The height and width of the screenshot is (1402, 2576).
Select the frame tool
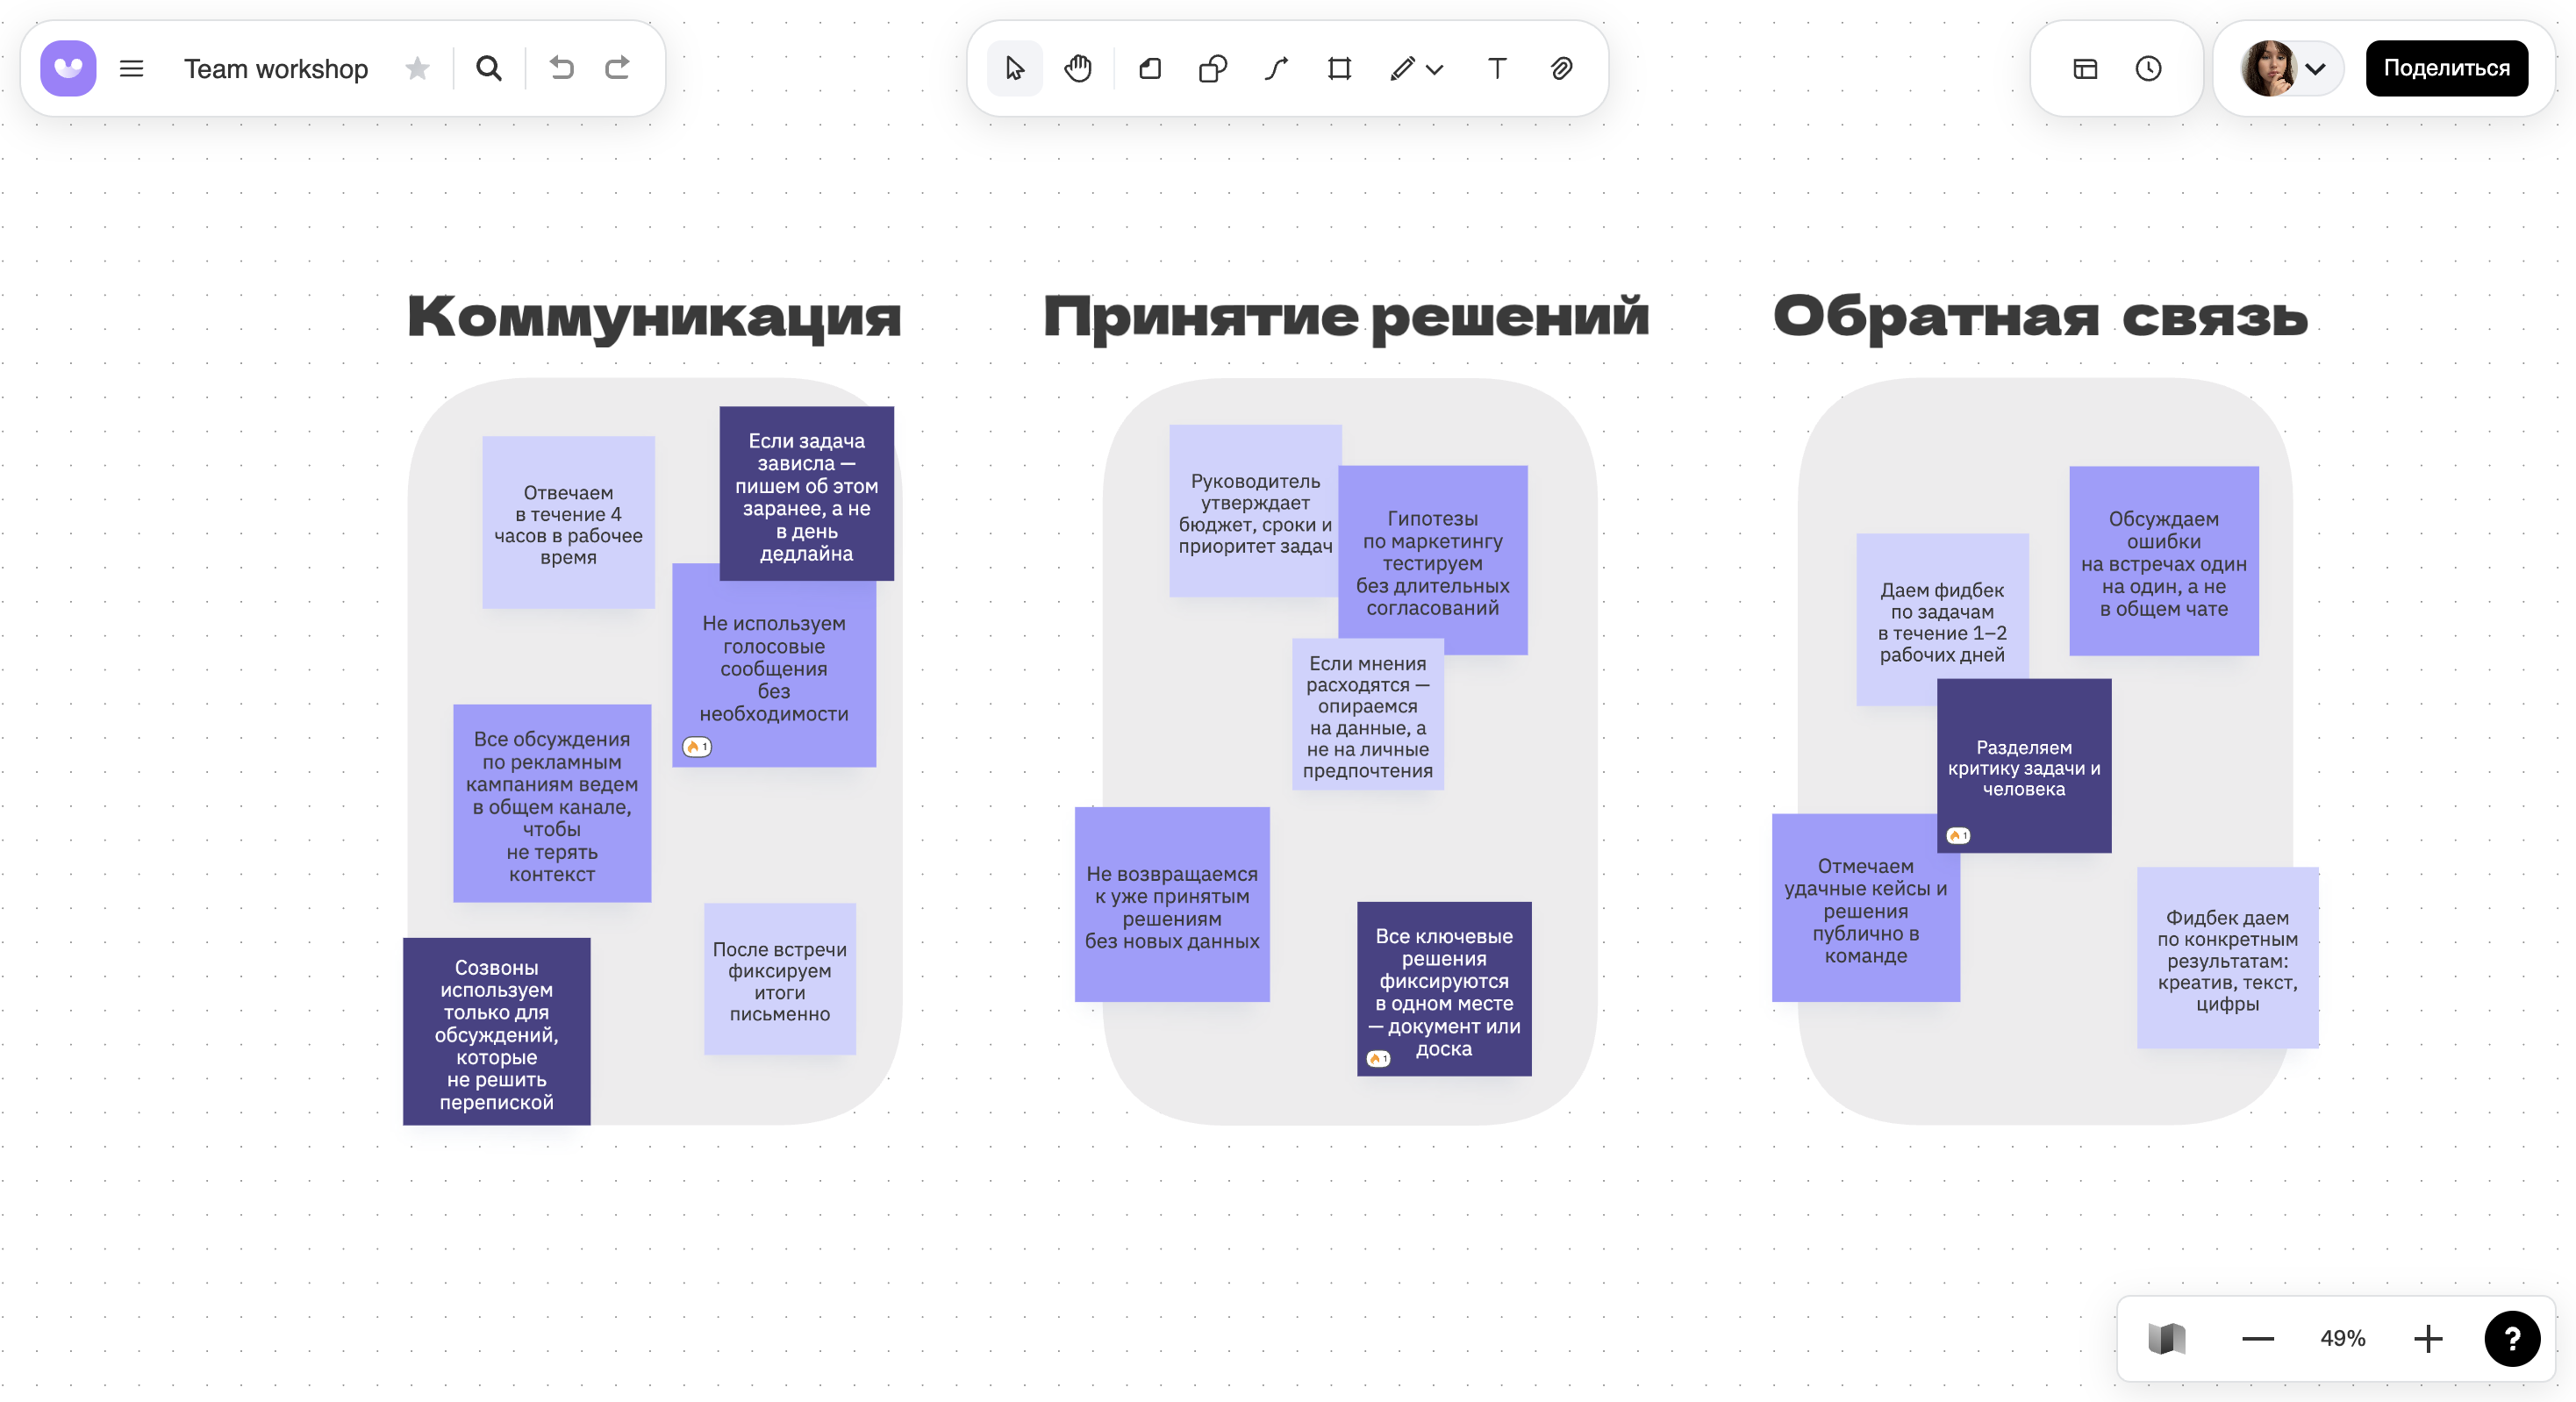1339,68
